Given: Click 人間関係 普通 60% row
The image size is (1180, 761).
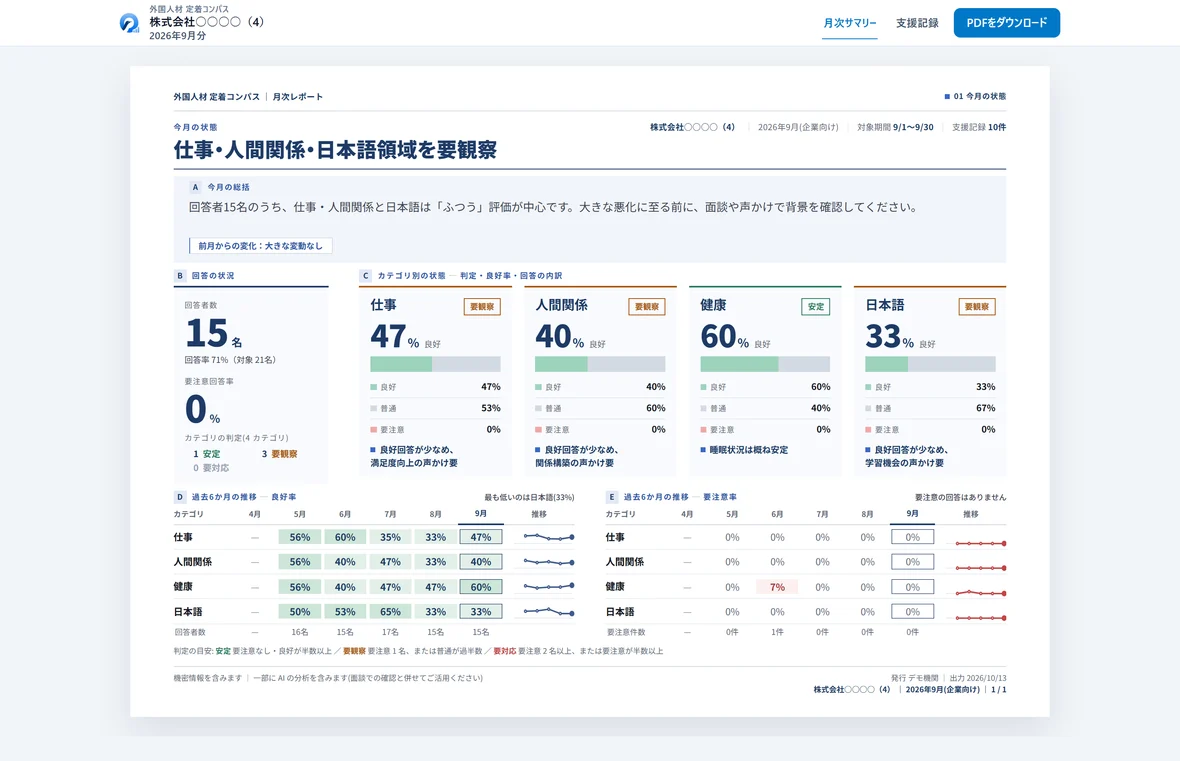Looking at the screenshot, I should 600,408.
